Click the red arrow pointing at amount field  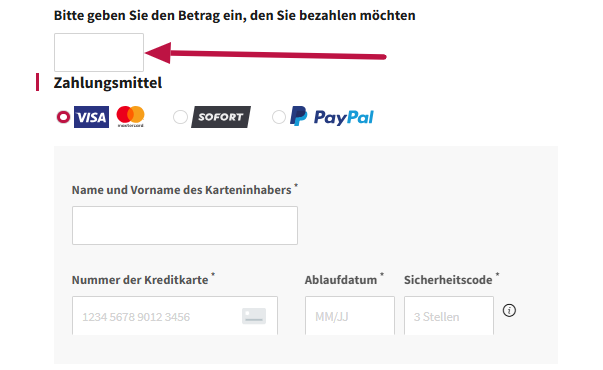click(x=265, y=53)
